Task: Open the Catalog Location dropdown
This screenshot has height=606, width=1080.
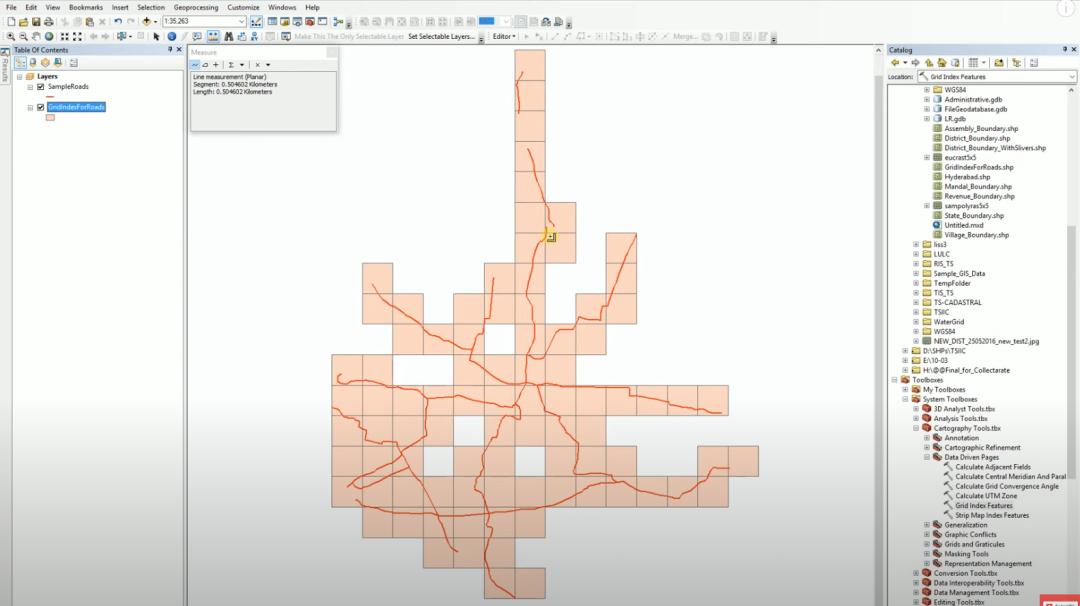Action: pyautogui.click(x=1072, y=77)
